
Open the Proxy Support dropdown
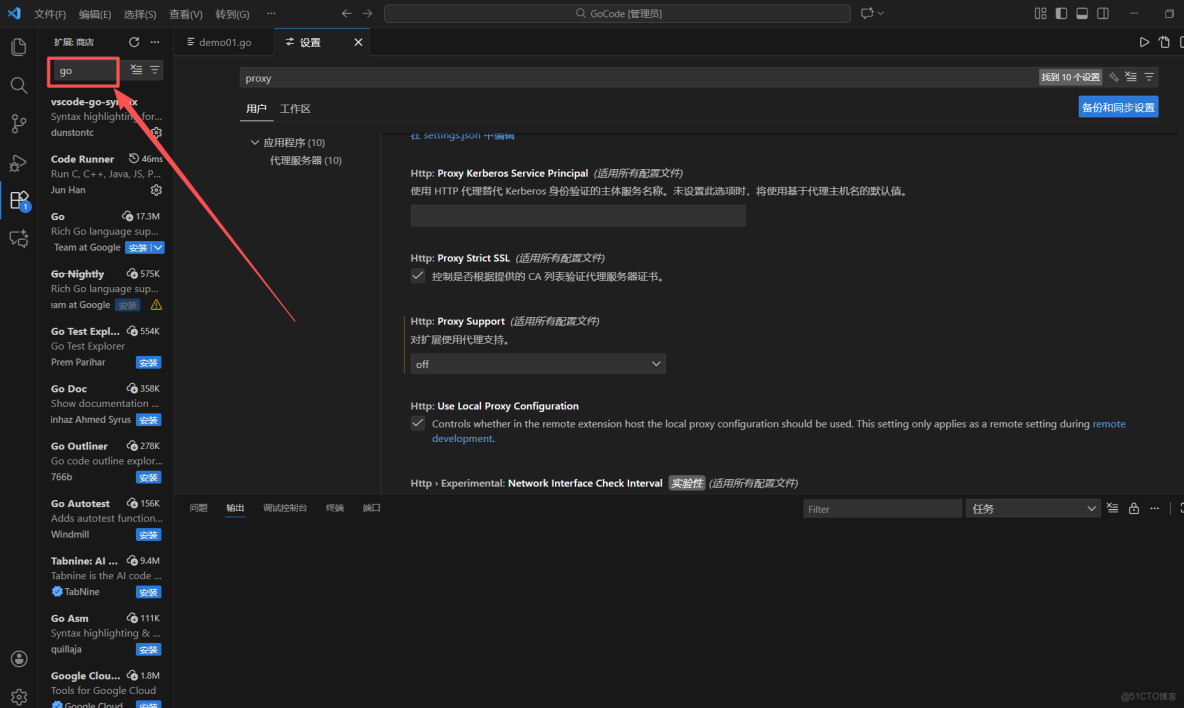(537, 363)
